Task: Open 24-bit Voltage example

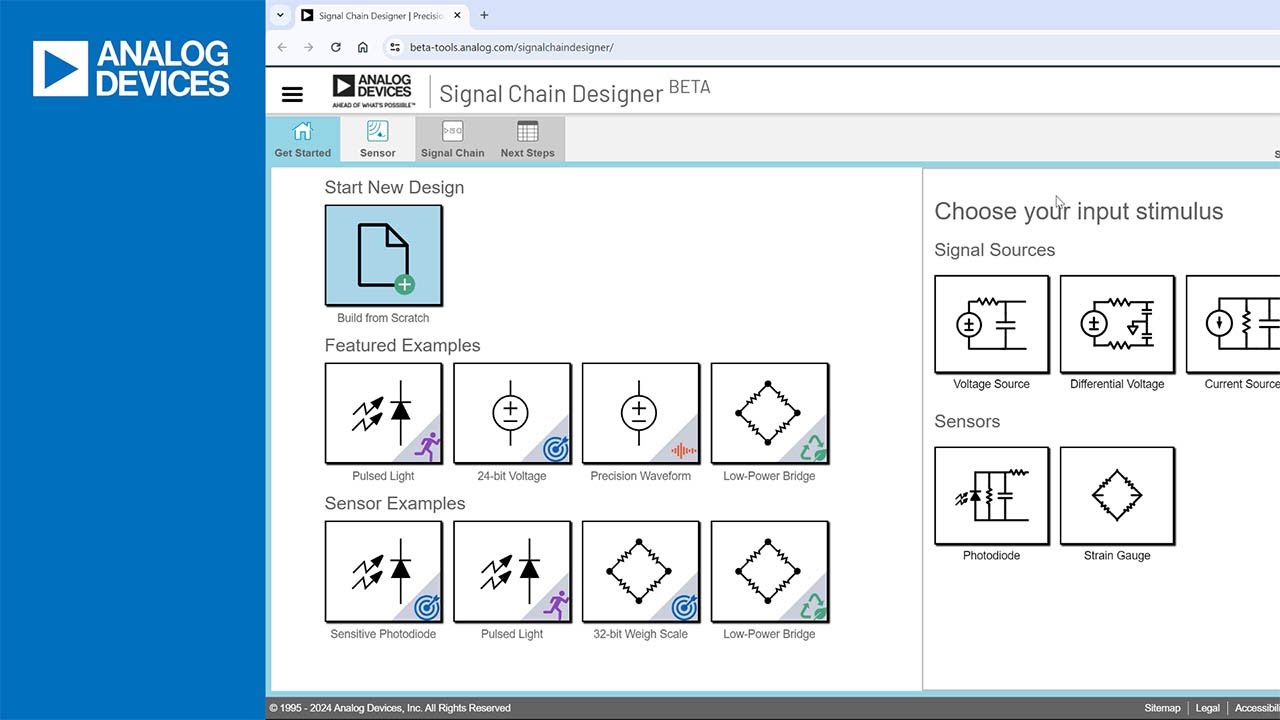Action: pyautogui.click(x=512, y=413)
